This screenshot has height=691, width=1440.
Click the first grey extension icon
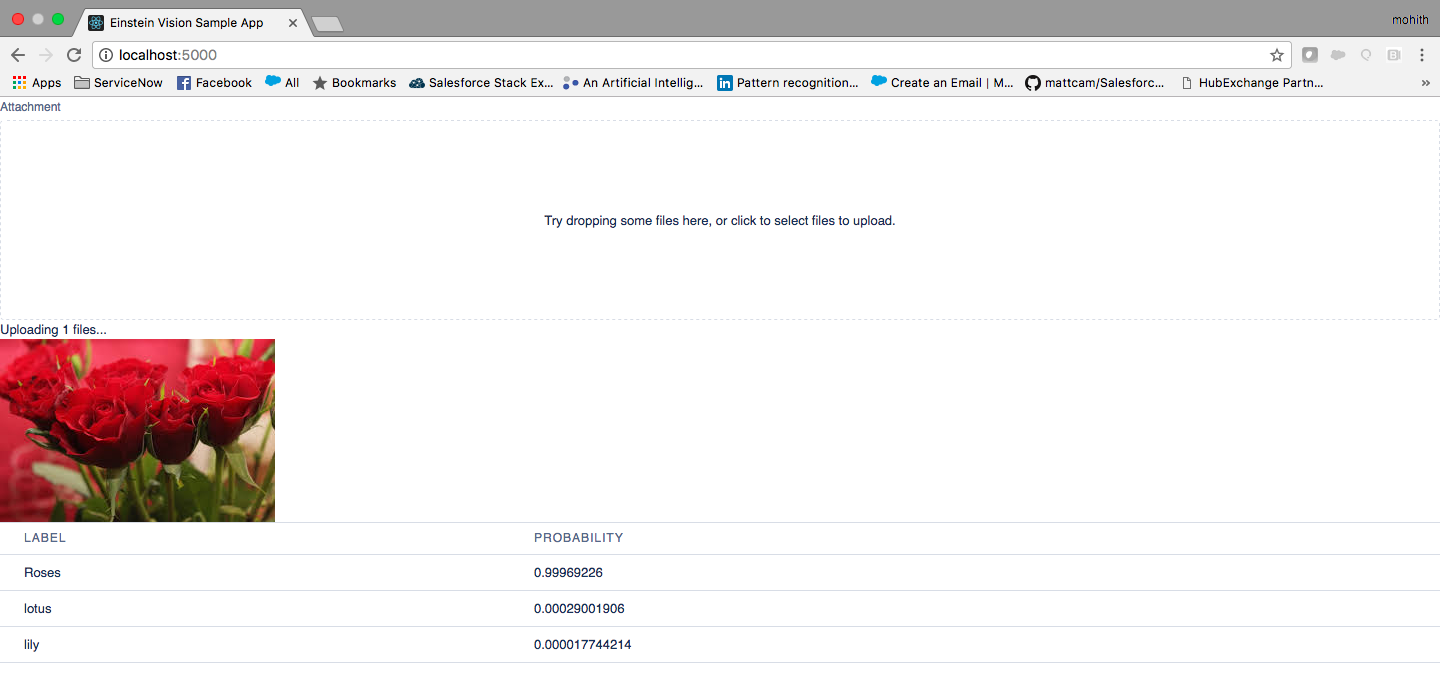click(x=1310, y=55)
